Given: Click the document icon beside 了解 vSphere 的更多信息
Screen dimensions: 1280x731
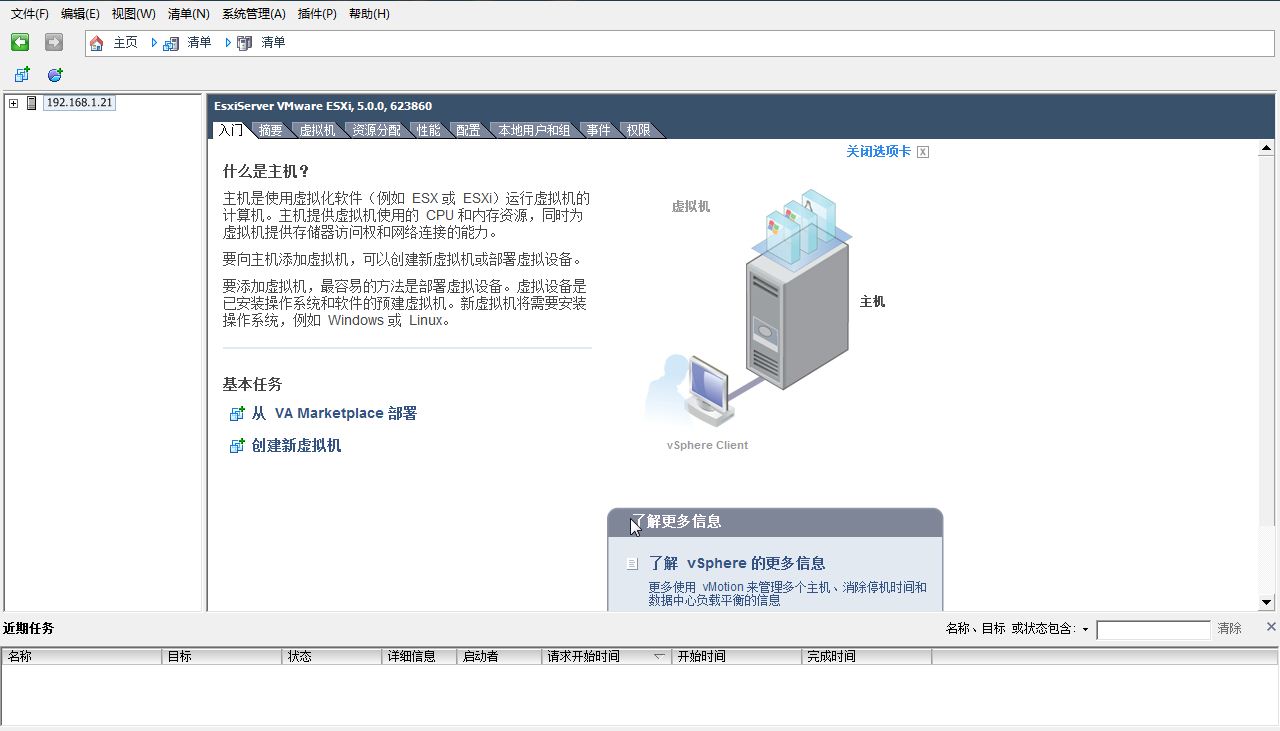Looking at the screenshot, I should (x=632, y=564).
